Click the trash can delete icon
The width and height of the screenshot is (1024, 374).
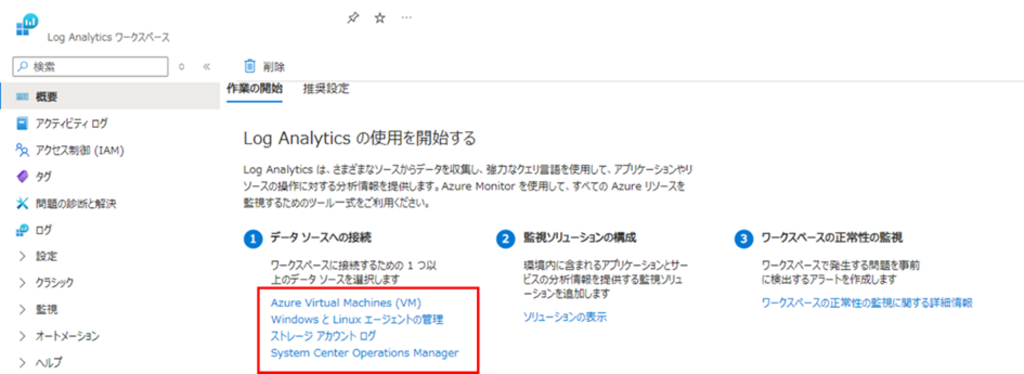[249, 66]
